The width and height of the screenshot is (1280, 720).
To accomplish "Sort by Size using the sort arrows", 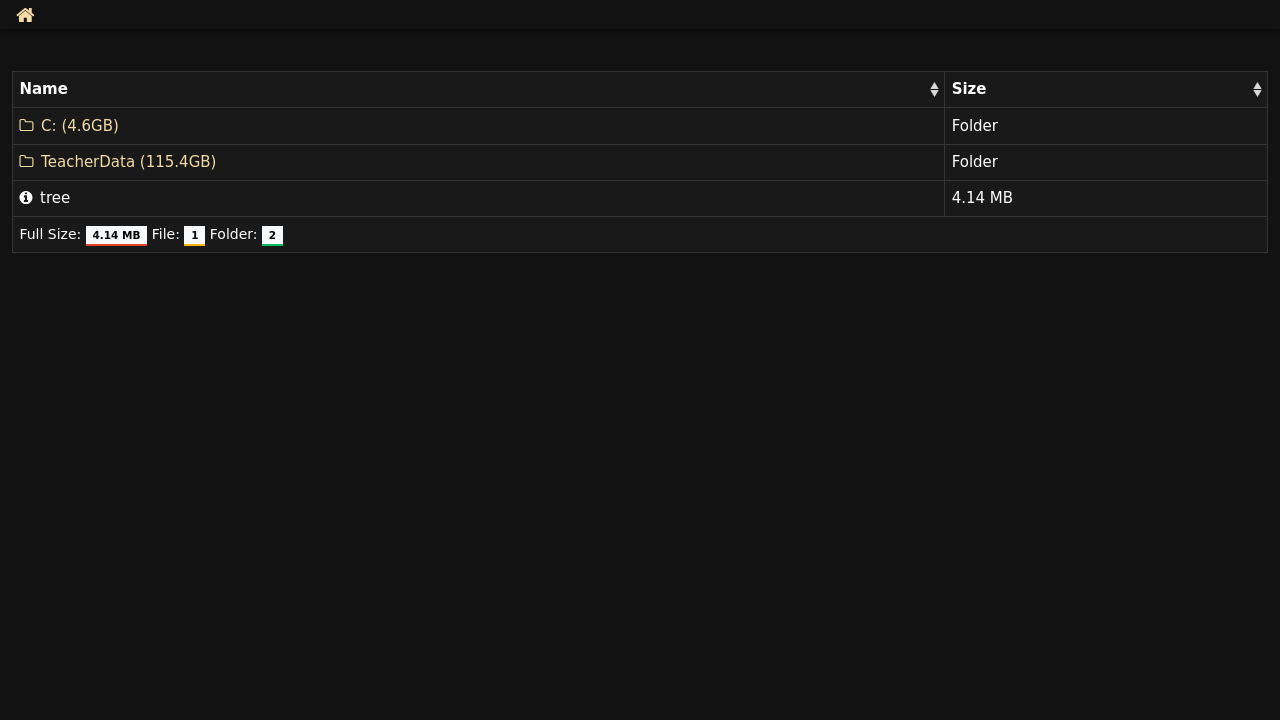I will [x=1257, y=90].
